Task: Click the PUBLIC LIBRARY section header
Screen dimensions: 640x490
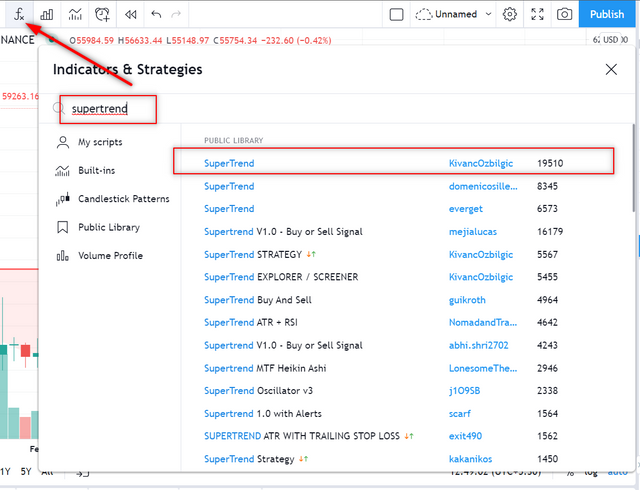Action: (x=233, y=140)
